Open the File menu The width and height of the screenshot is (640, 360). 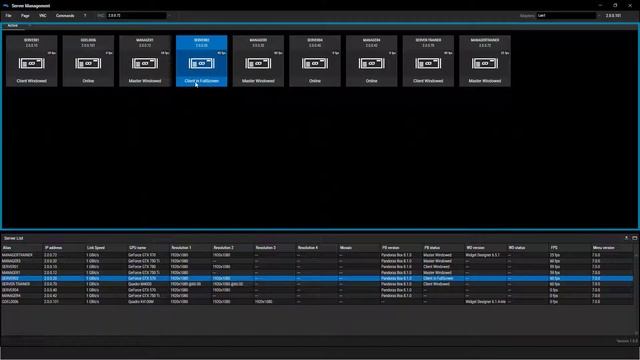point(9,16)
